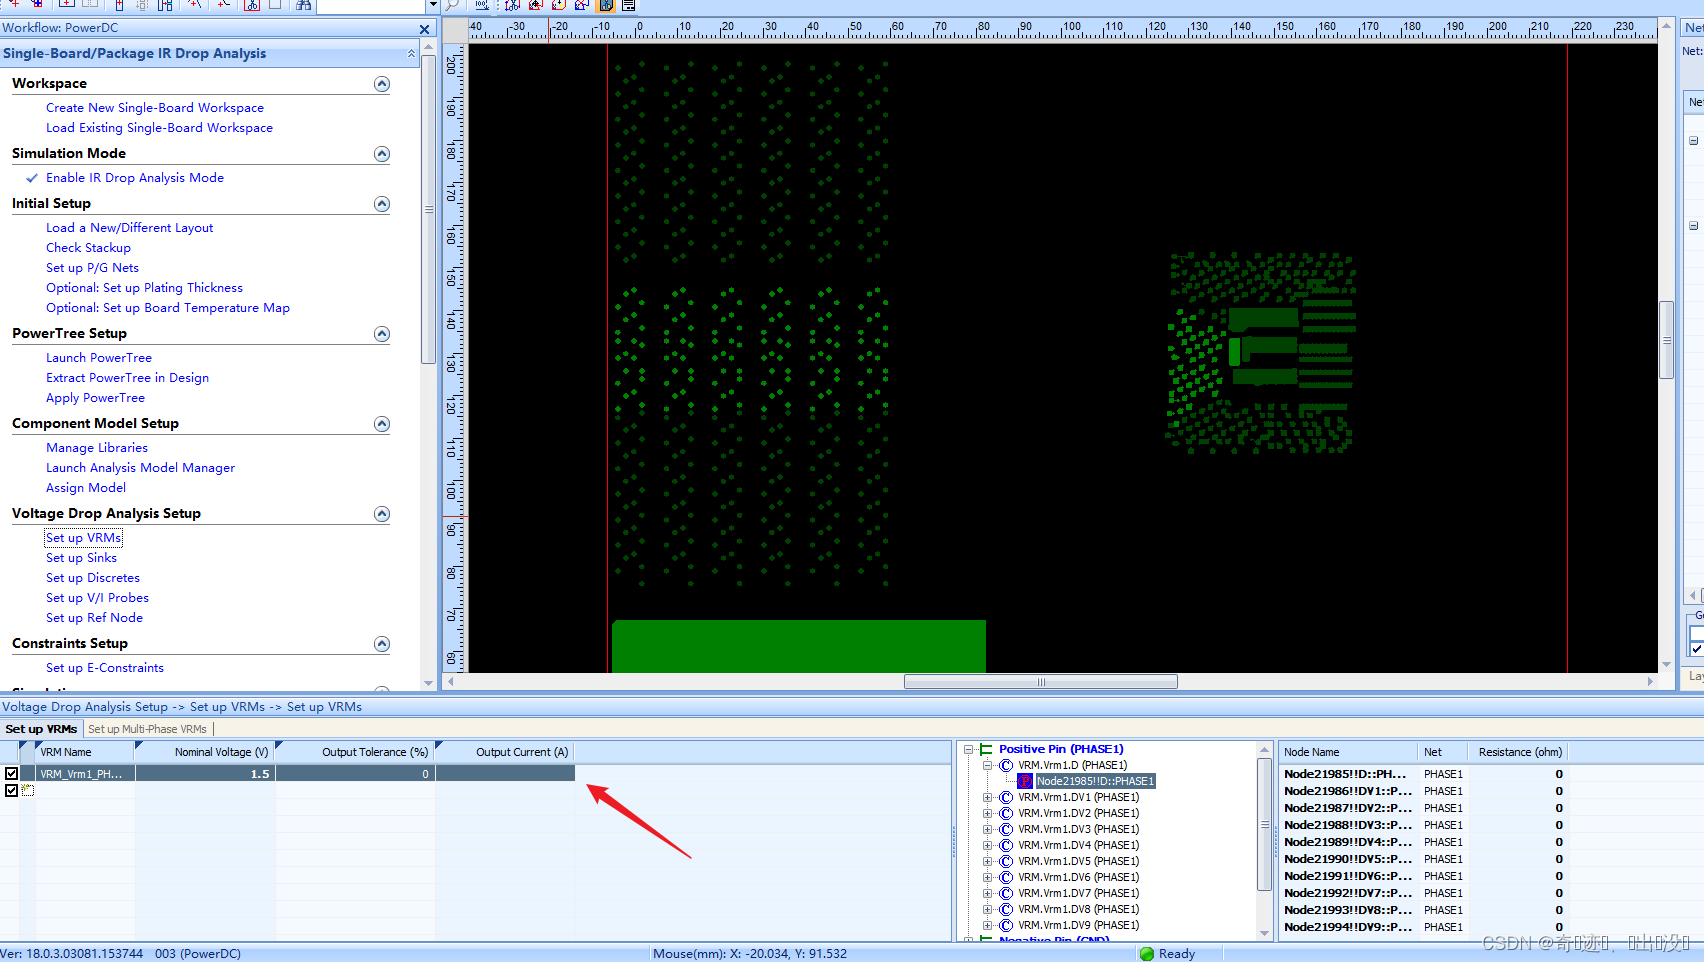Click the C icon of VRM.Vrm1.D
This screenshot has height=962, width=1704.
[1006, 765]
